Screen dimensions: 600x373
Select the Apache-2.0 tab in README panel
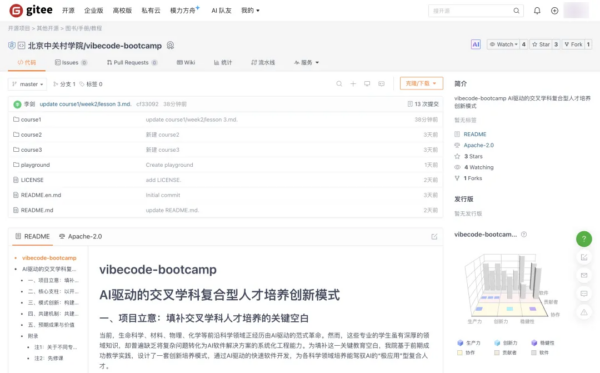[80, 236]
